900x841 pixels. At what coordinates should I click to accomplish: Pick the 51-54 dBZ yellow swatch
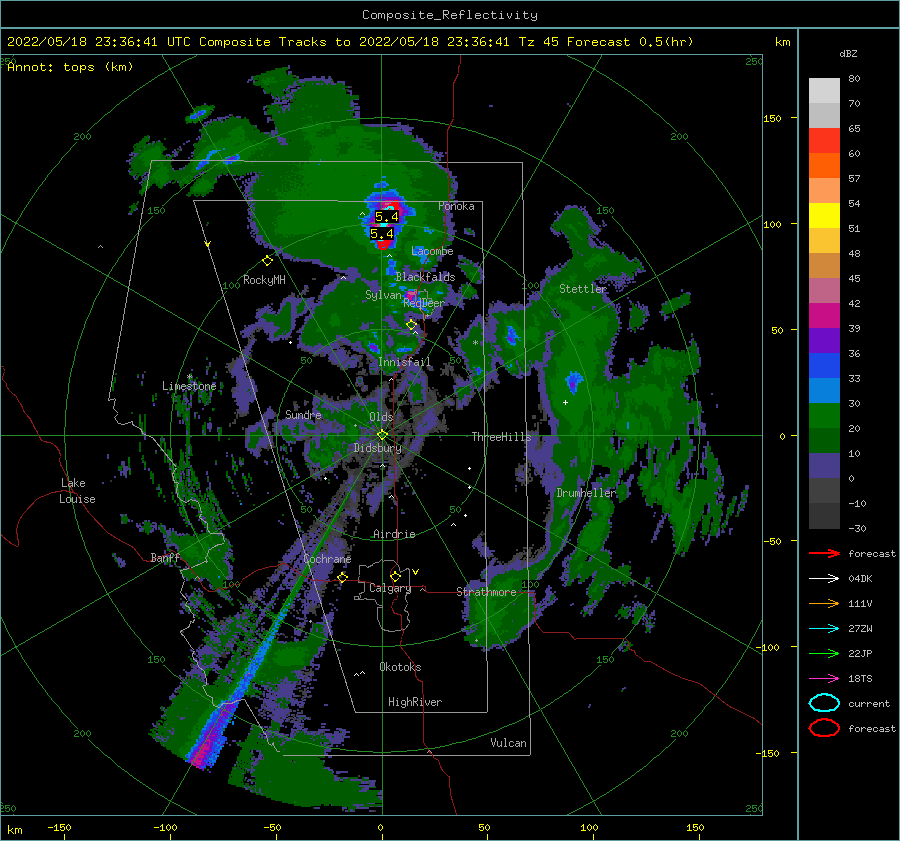click(x=824, y=216)
